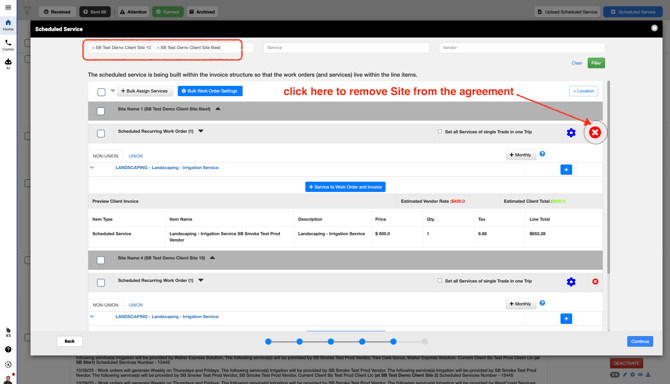The width and height of the screenshot is (670, 384).
Task: Check Site Name 4 Scheduled Recurring Work Order checkbox
Action: [101, 282]
